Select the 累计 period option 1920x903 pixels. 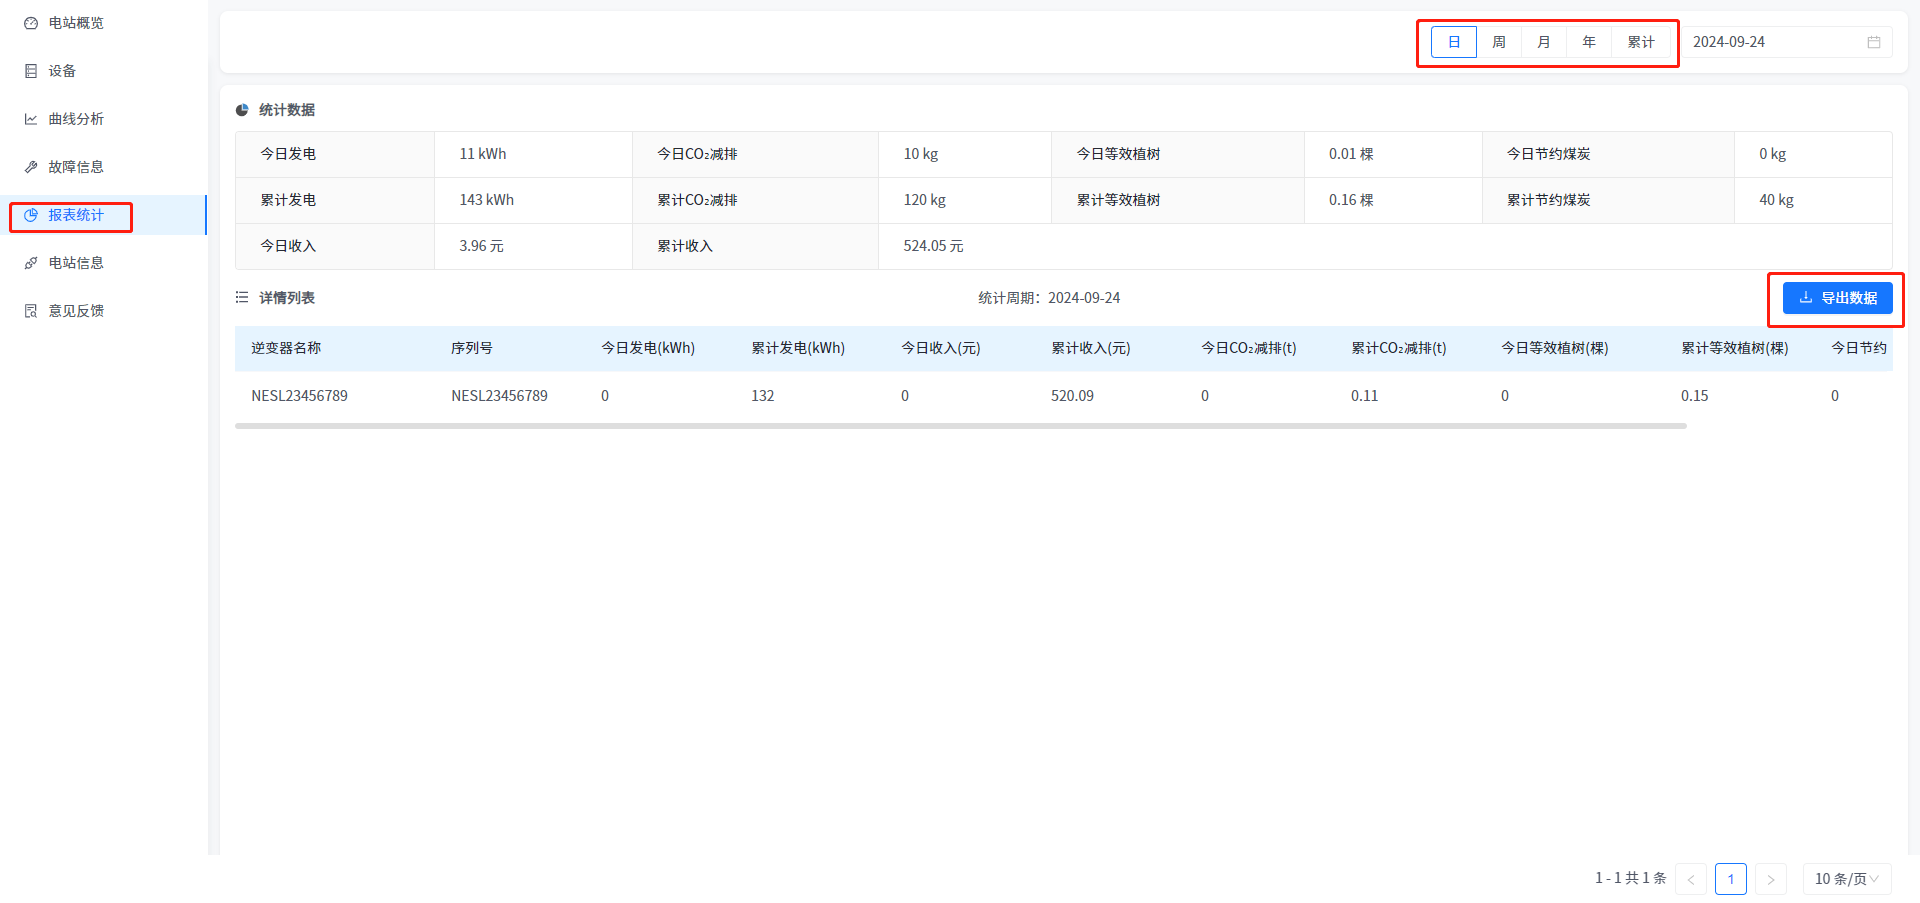click(x=1640, y=42)
